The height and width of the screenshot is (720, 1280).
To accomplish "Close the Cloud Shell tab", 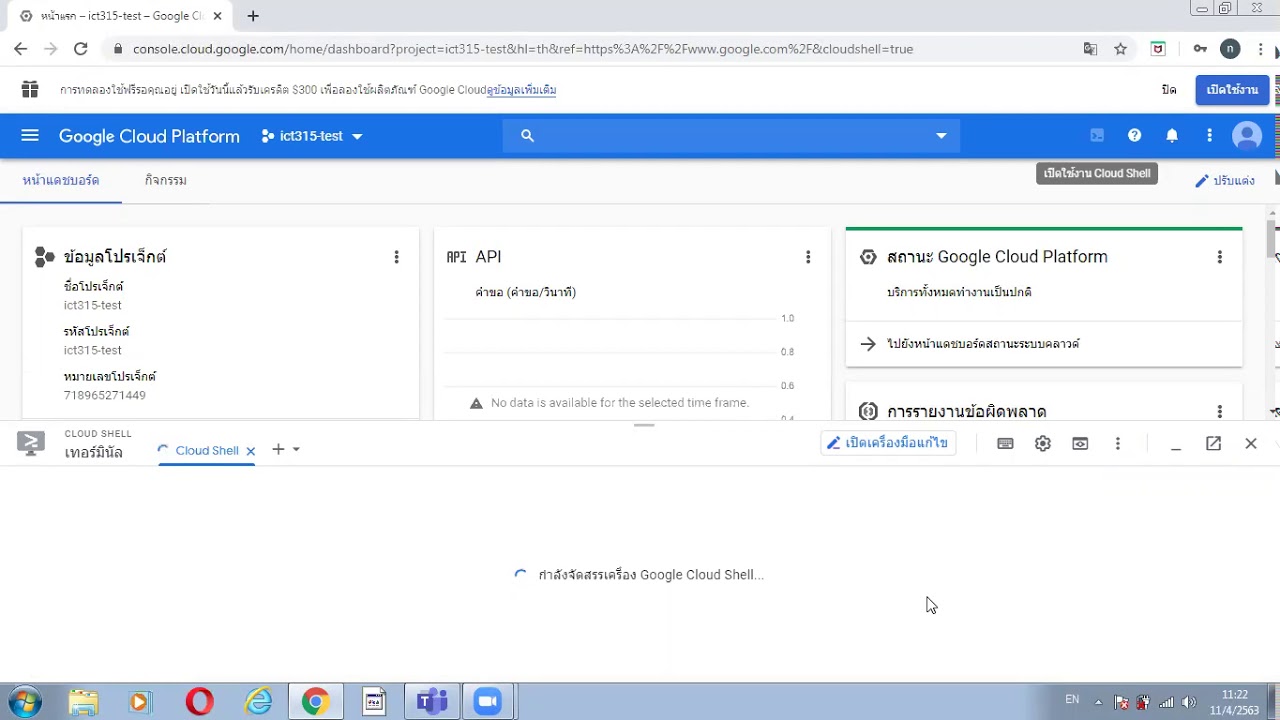I will (x=251, y=451).
